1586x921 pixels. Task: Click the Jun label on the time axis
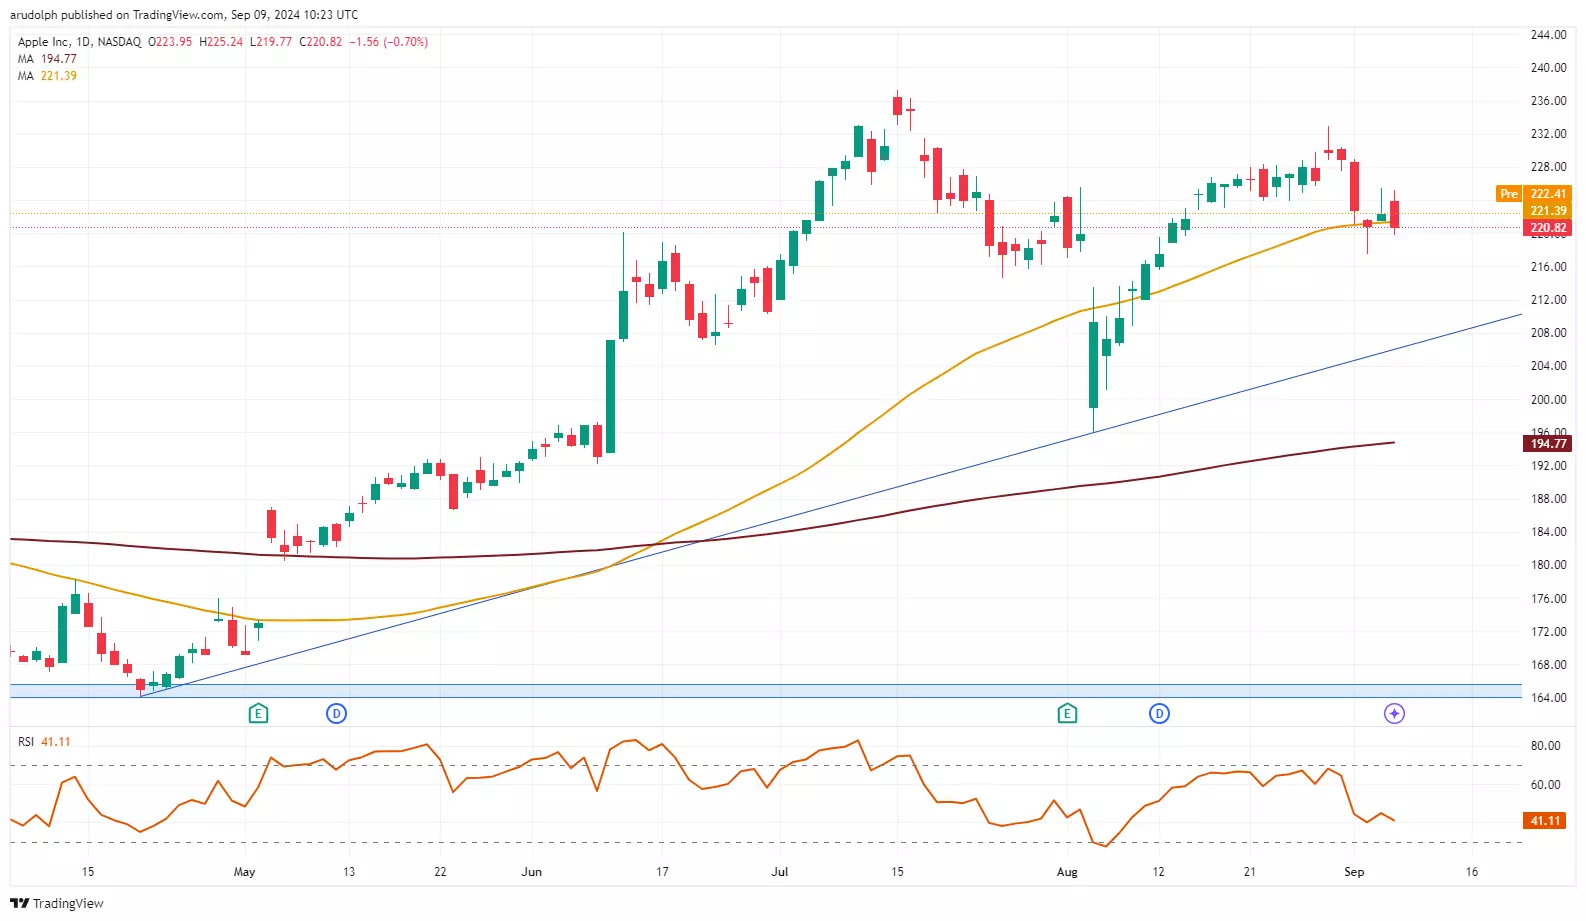coord(531,872)
